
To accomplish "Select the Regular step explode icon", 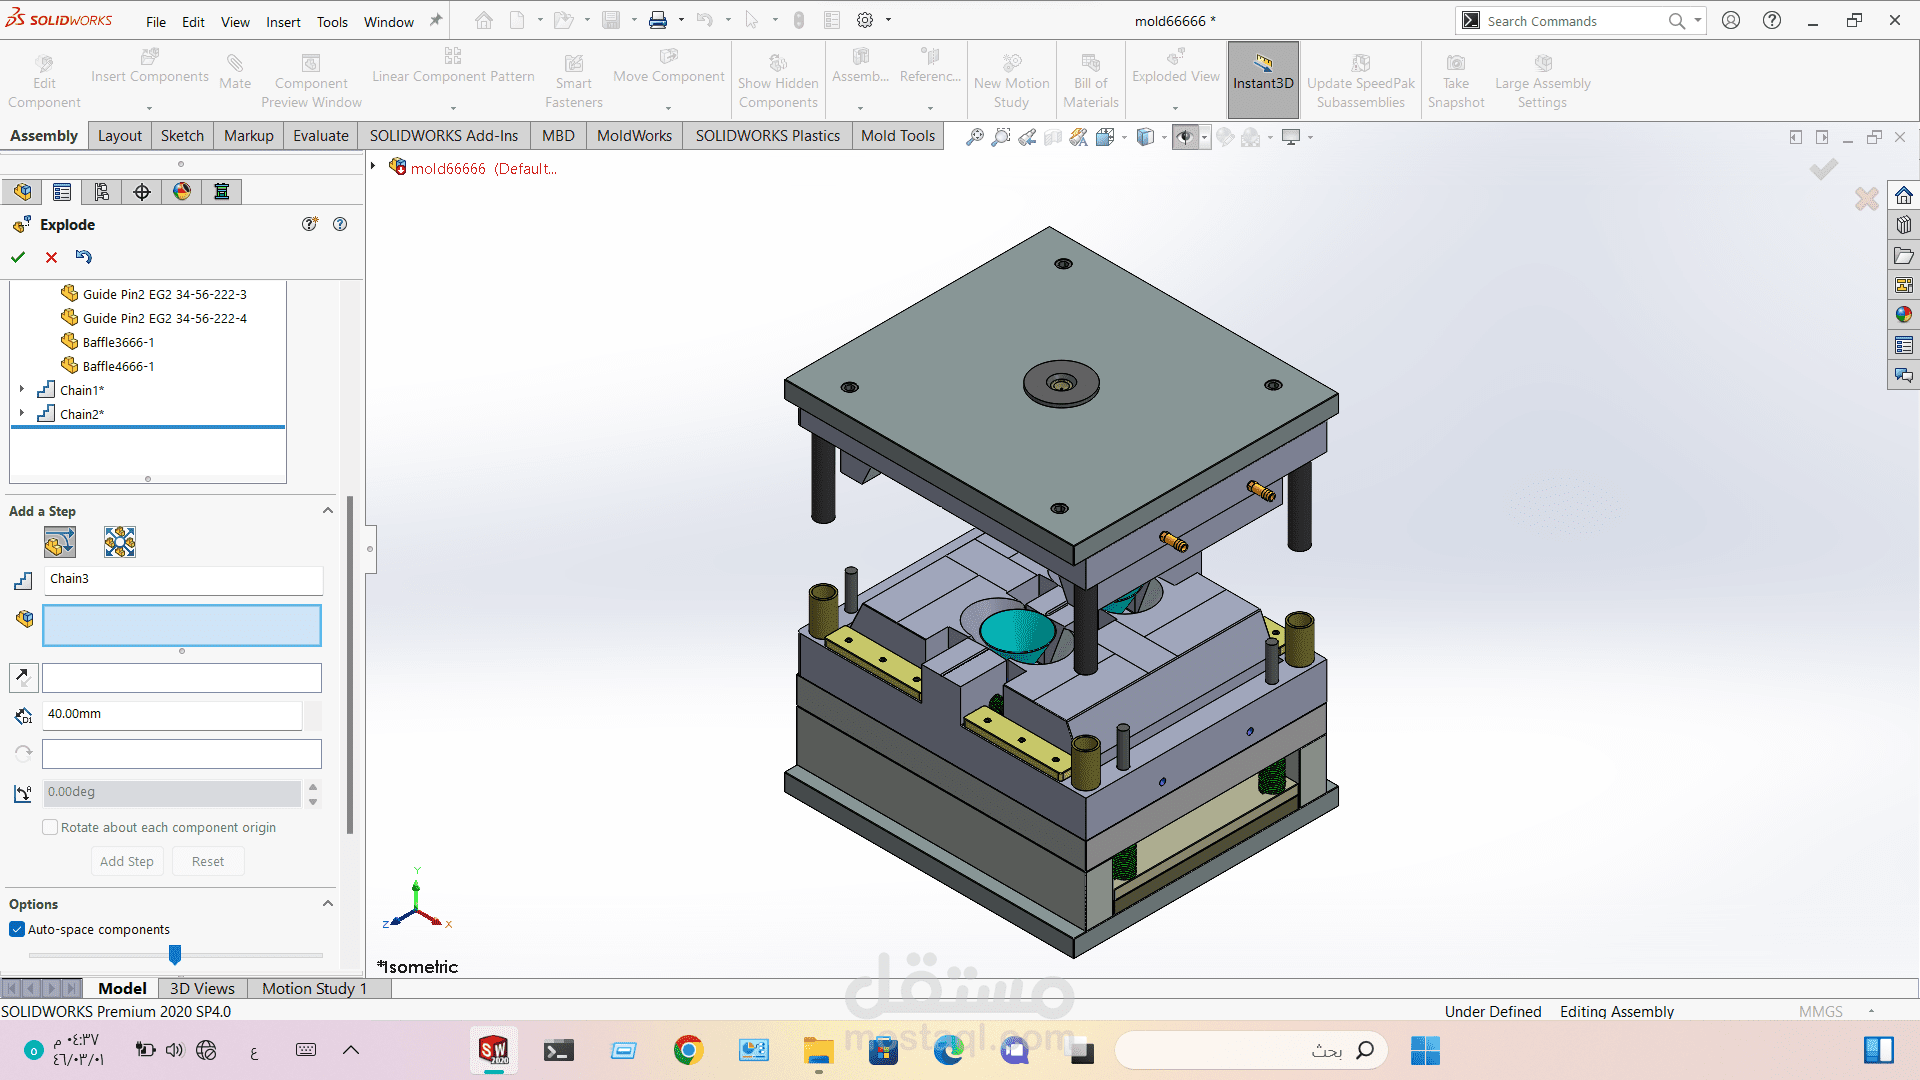I will click(x=60, y=542).
